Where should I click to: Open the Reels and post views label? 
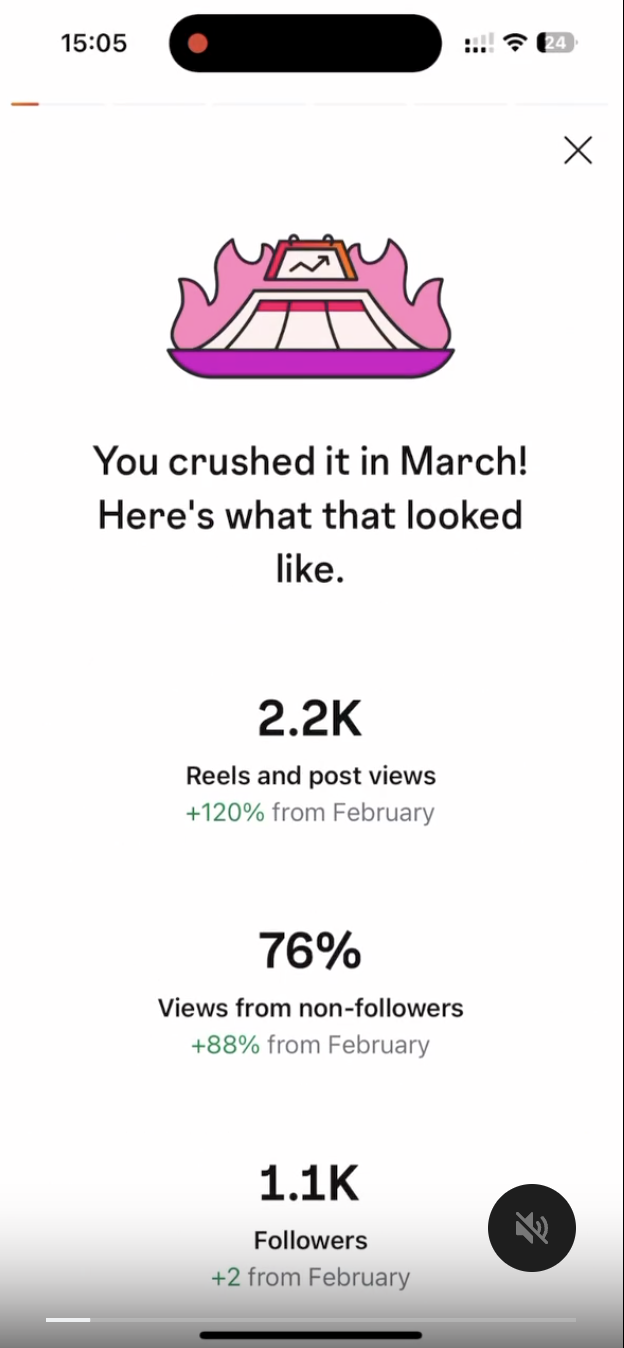(x=310, y=775)
